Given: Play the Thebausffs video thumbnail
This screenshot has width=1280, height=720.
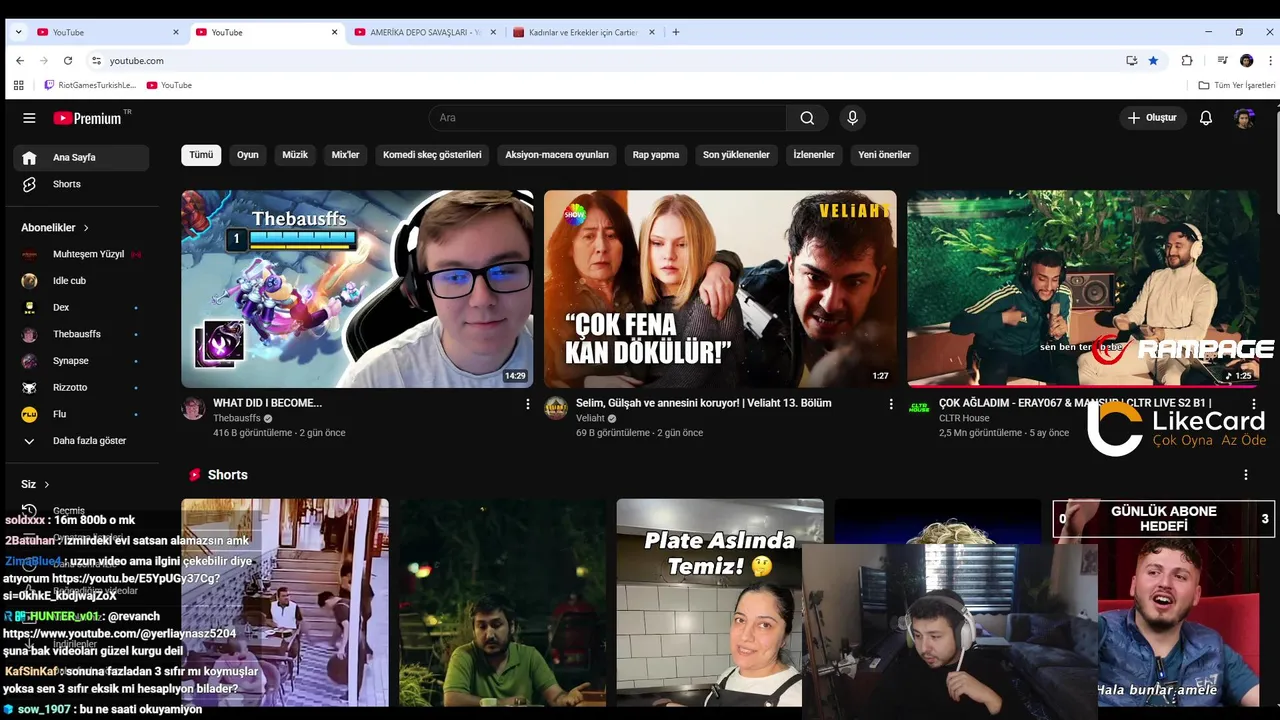Looking at the screenshot, I should (x=357, y=289).
